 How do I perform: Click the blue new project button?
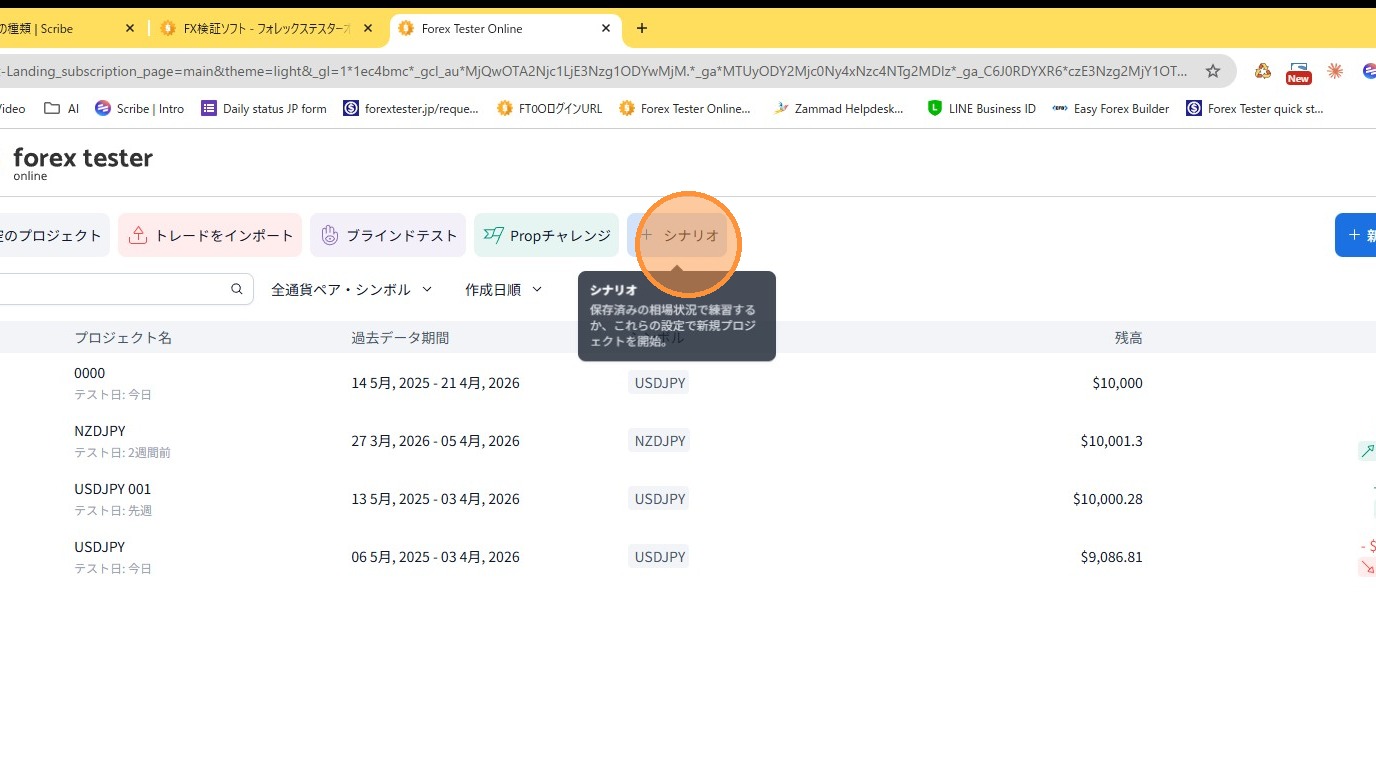click(1356, 235)
